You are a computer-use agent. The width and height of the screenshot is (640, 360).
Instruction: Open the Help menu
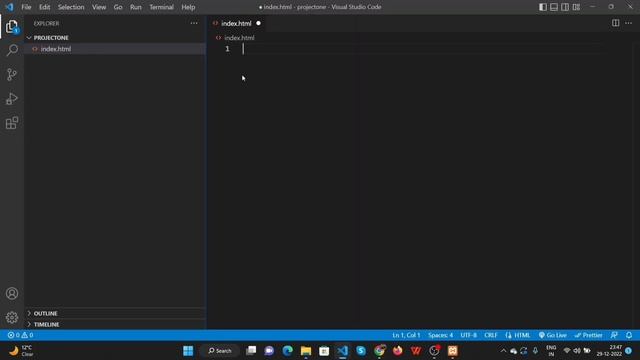[x=188, y=7]
